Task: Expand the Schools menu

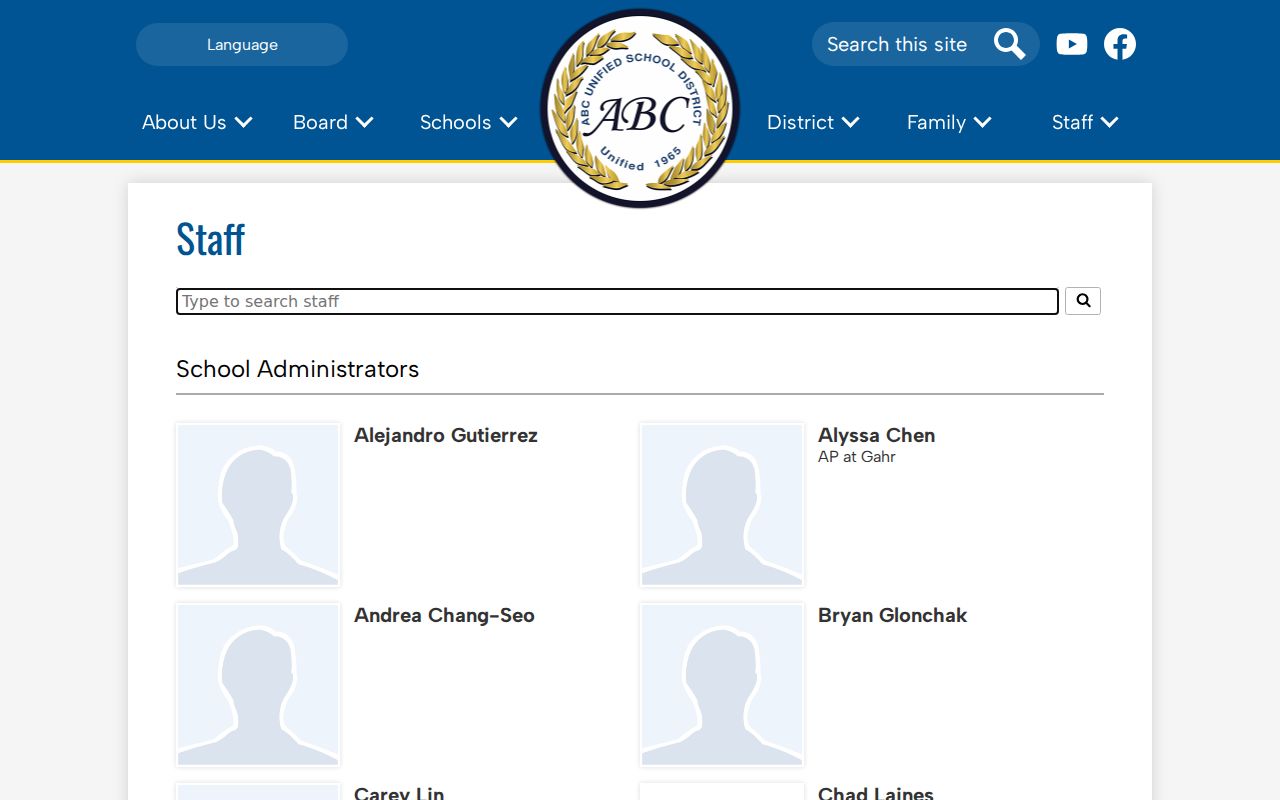Action: [x=469, y=122]
